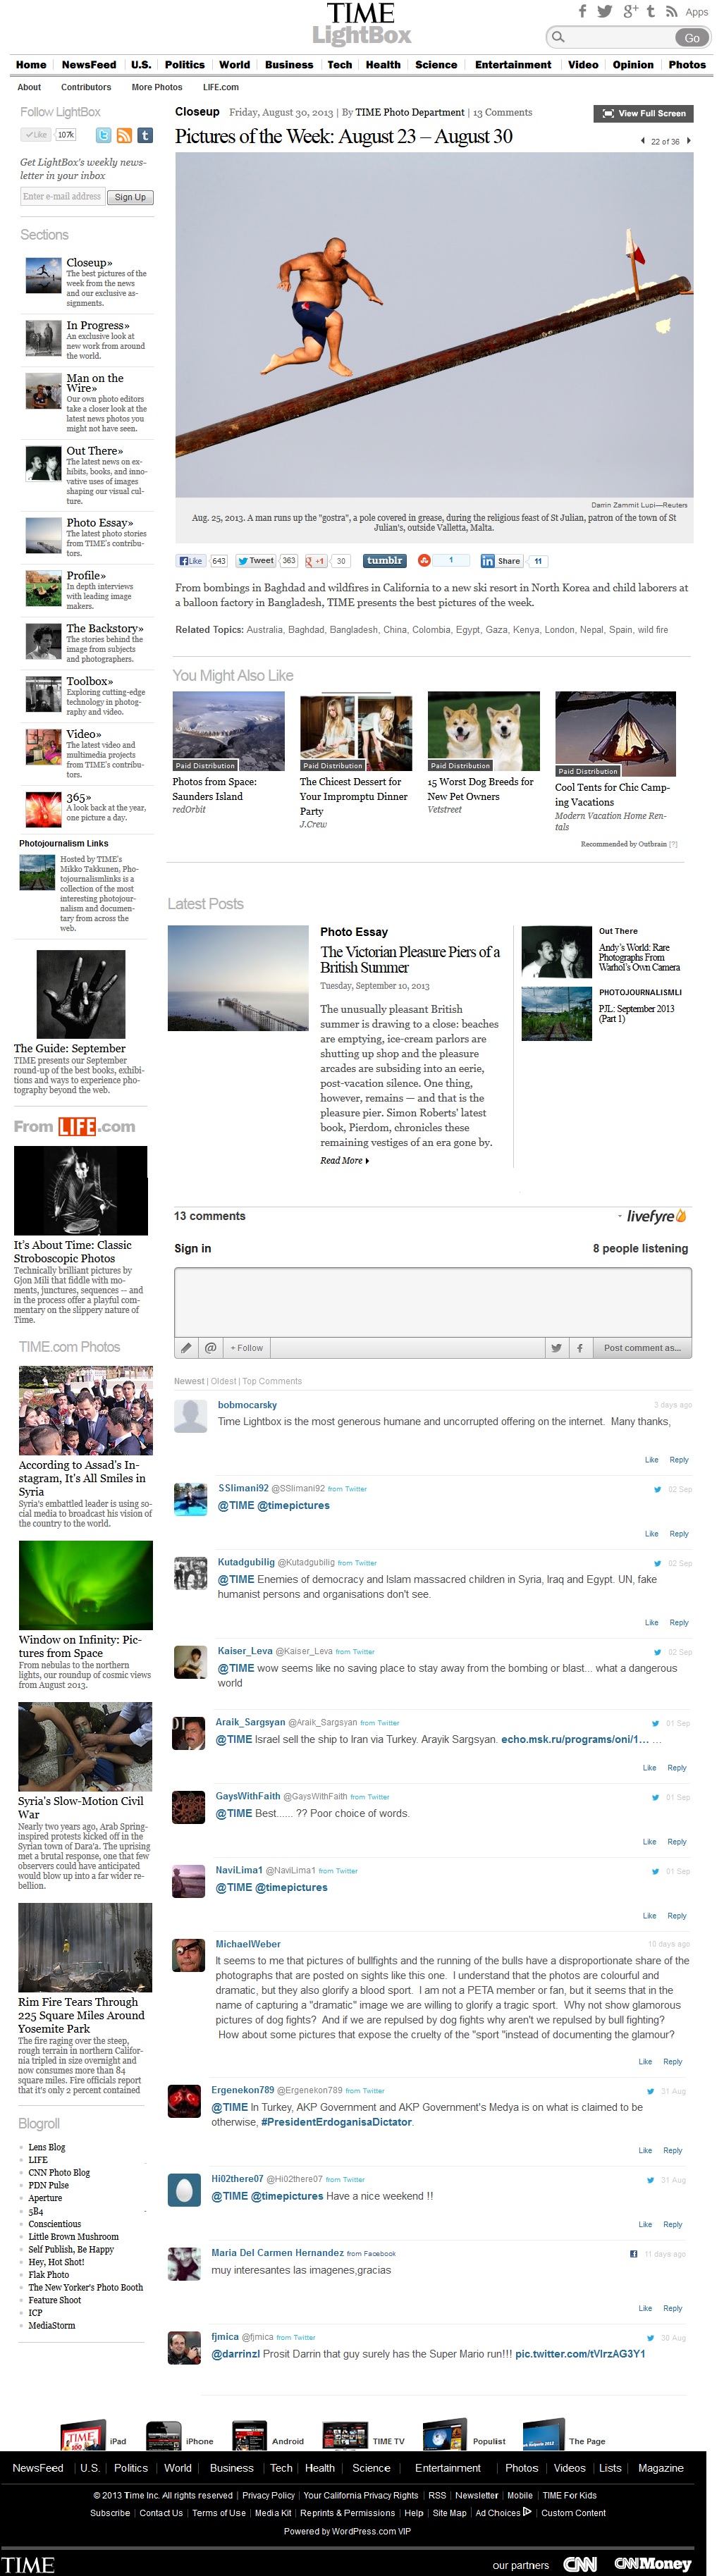Focus the newsletter e-mail address field
Viewport: 724px width, 2576px height.
tap(62, 196)
